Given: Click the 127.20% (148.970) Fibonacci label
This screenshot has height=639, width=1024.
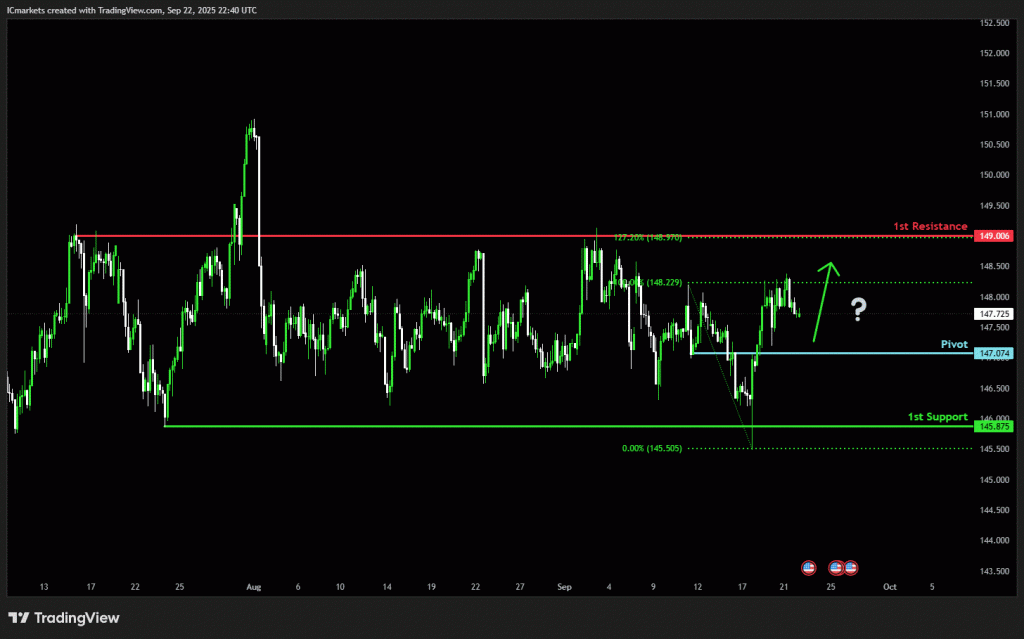Looking at the screenshot, I should coord(646,238).
